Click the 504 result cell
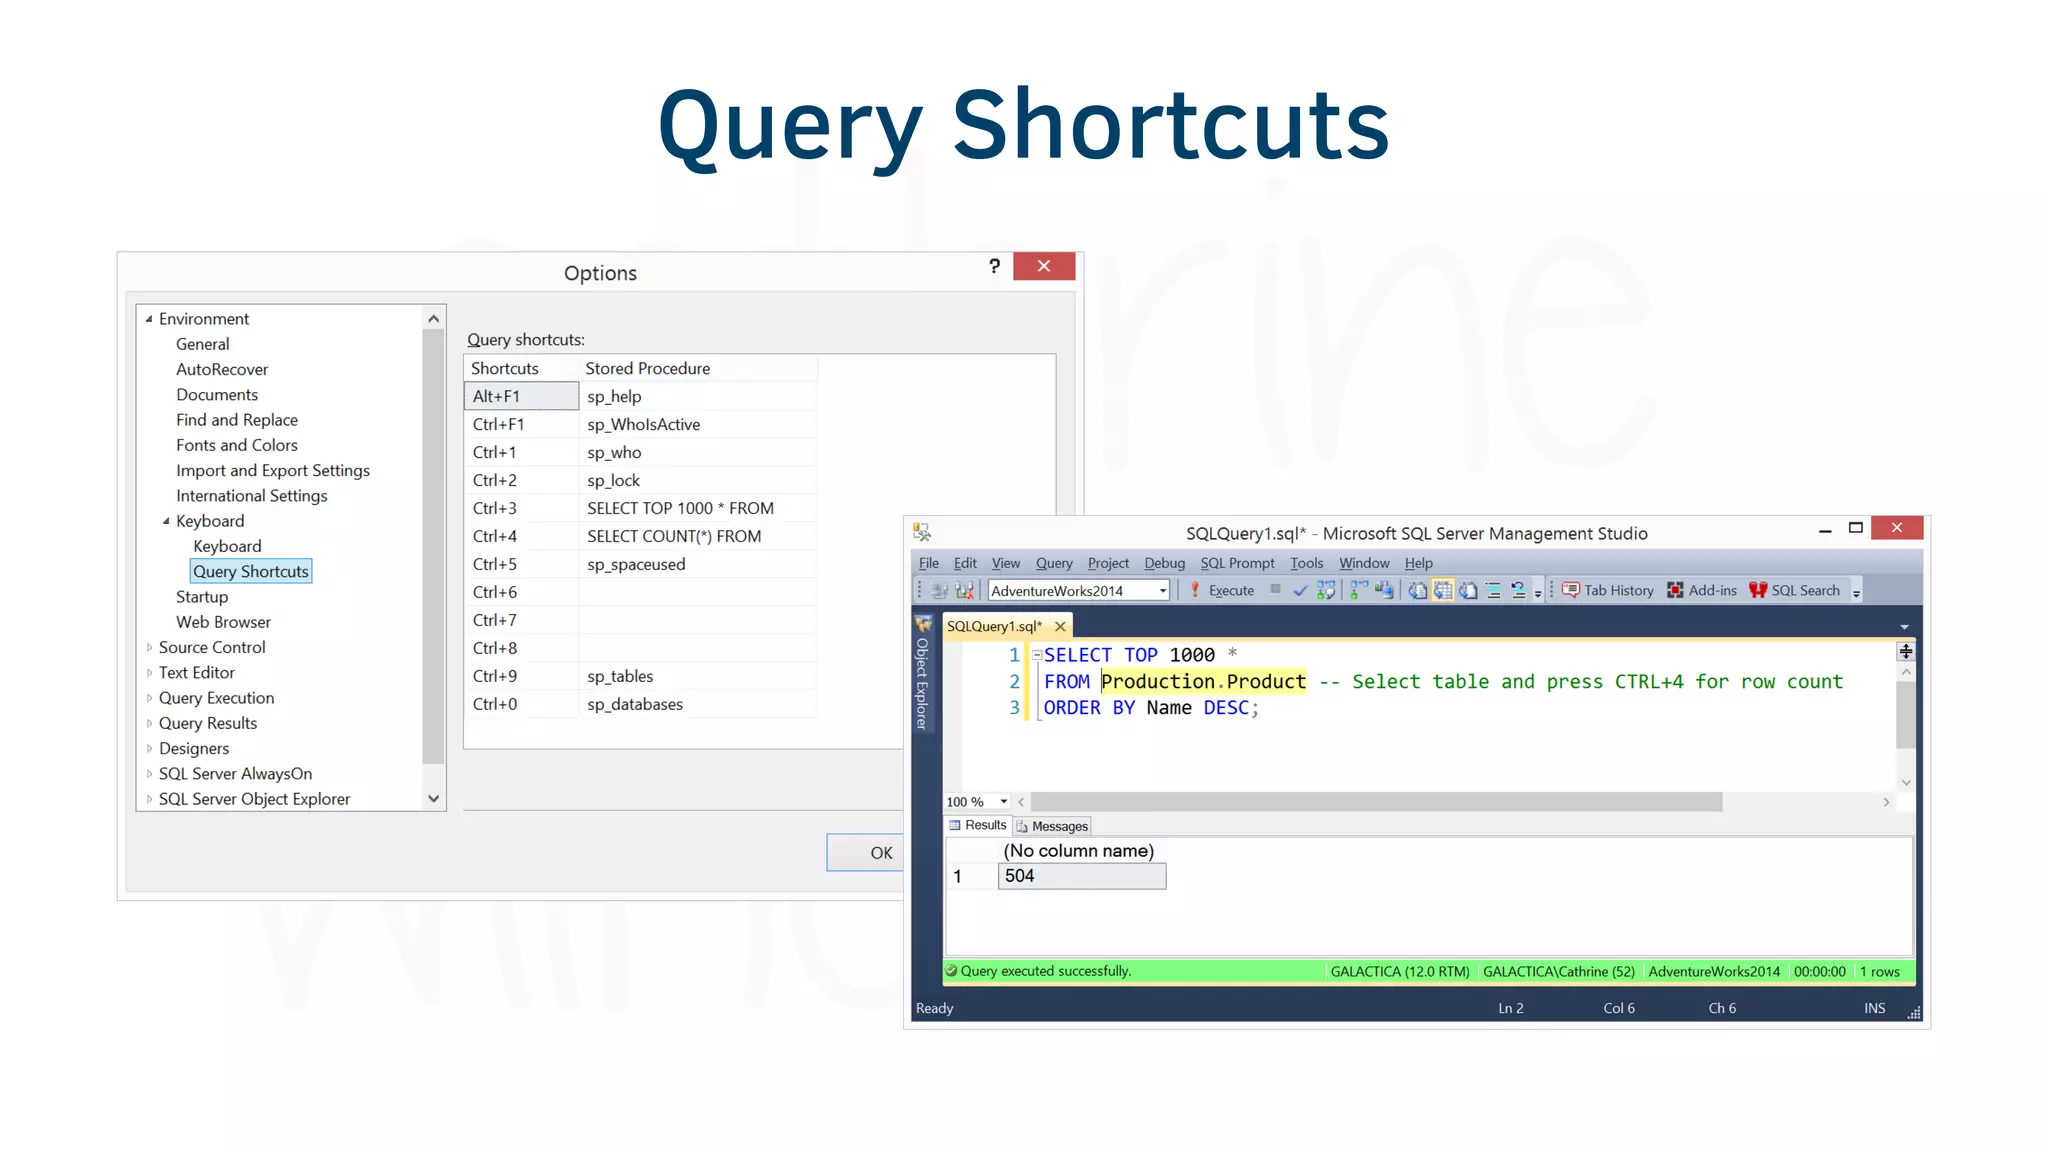Viewport: 2048px width, 1152px height. [1082, 876]
